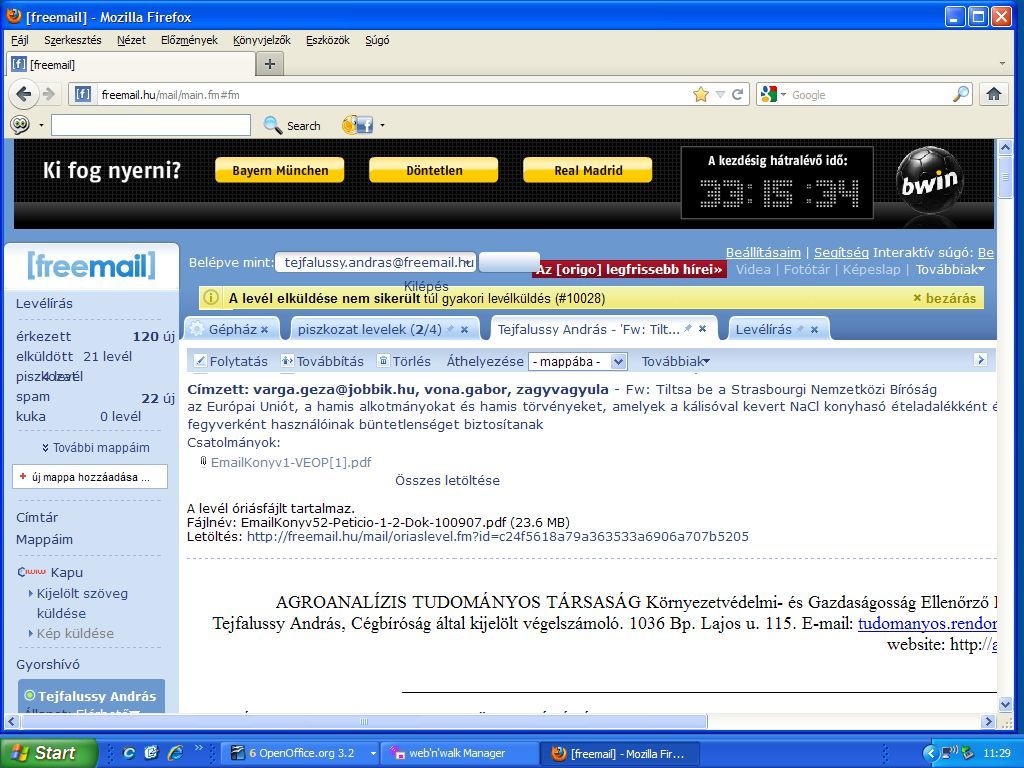Expand OpenOffice.org taskbar group dropdown
This screenshot has width=1024, height=768.
[372, 753]
